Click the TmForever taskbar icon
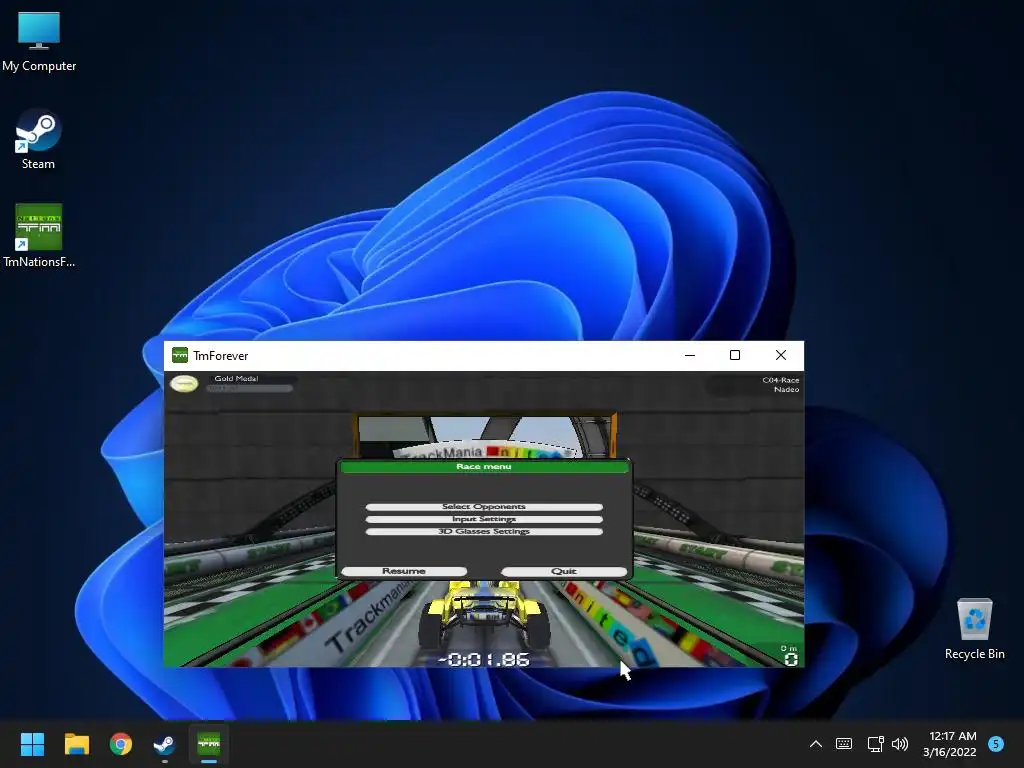Image resolution: width=1024 pixels, height=768 pixels. pos(209,744)
